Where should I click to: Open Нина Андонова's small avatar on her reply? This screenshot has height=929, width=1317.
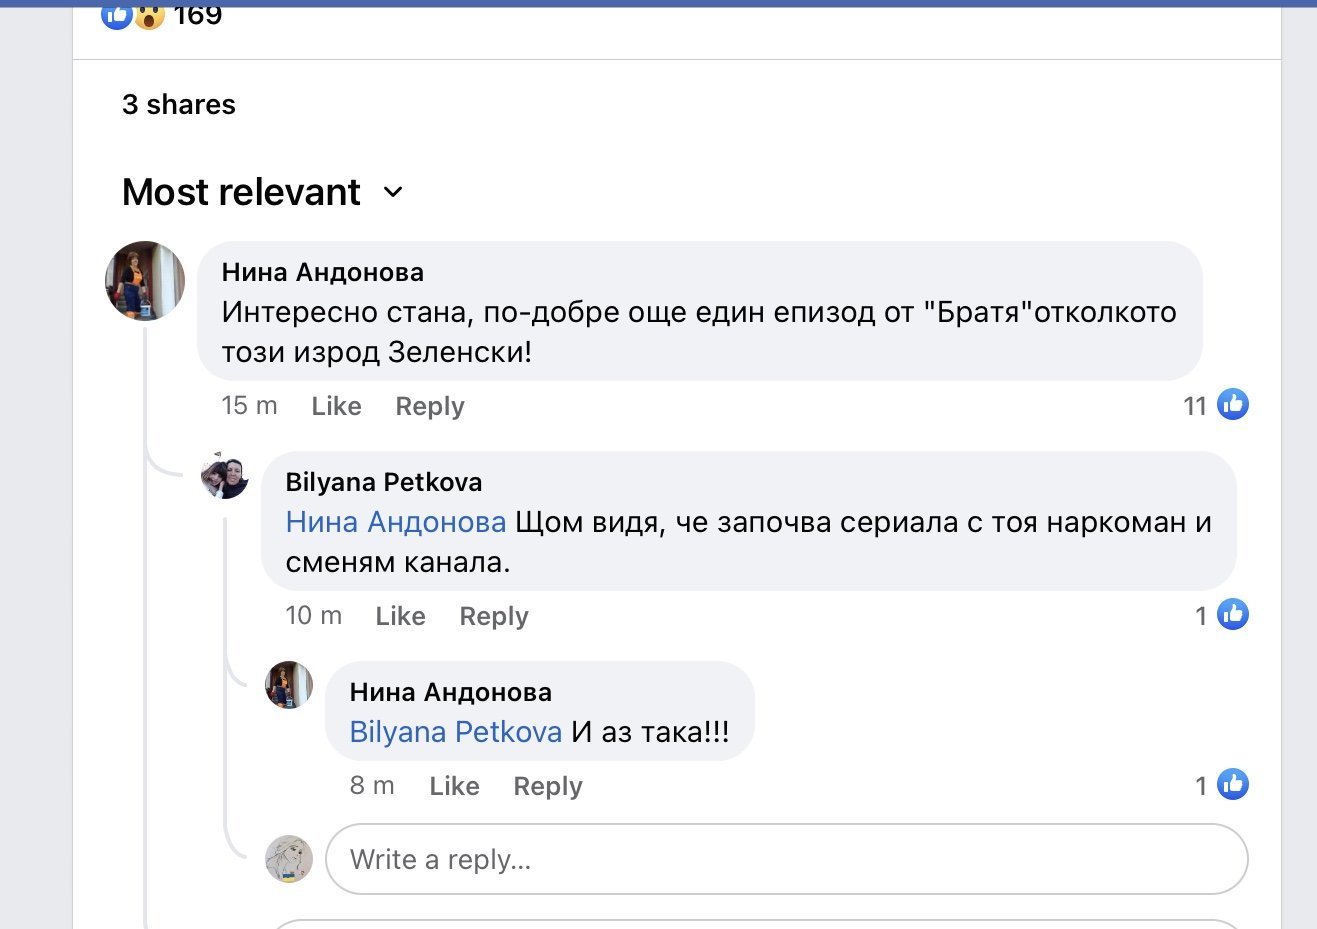289,685
